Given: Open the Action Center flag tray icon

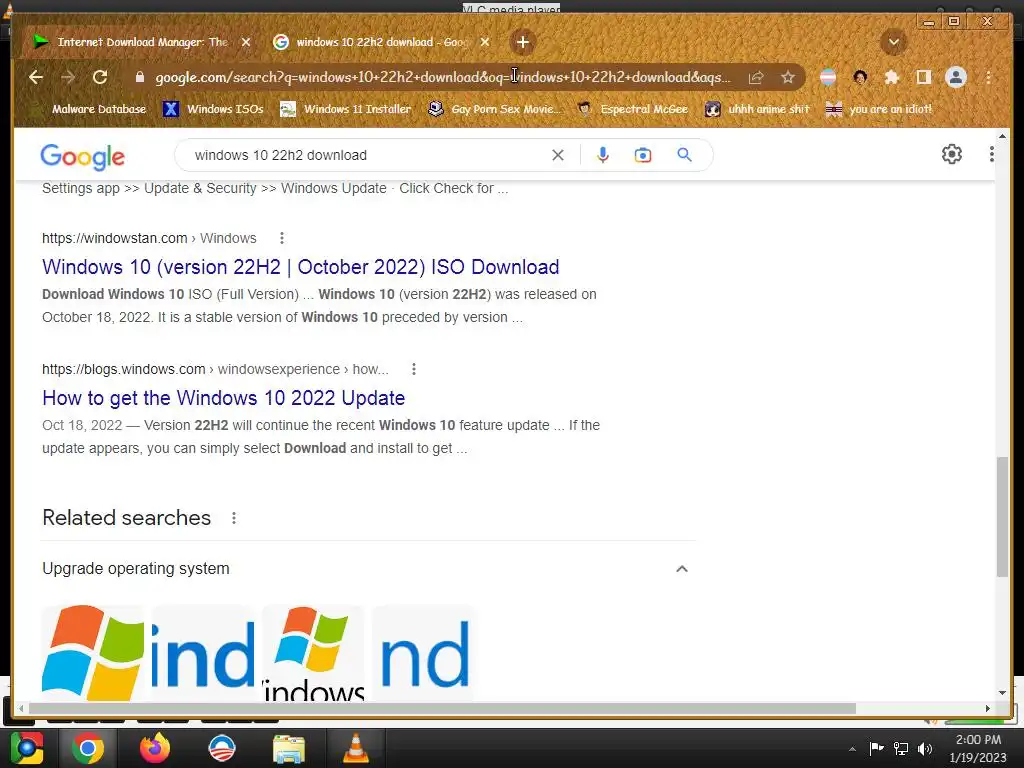Looking at the screenshot, I should [x=876, y=749].
